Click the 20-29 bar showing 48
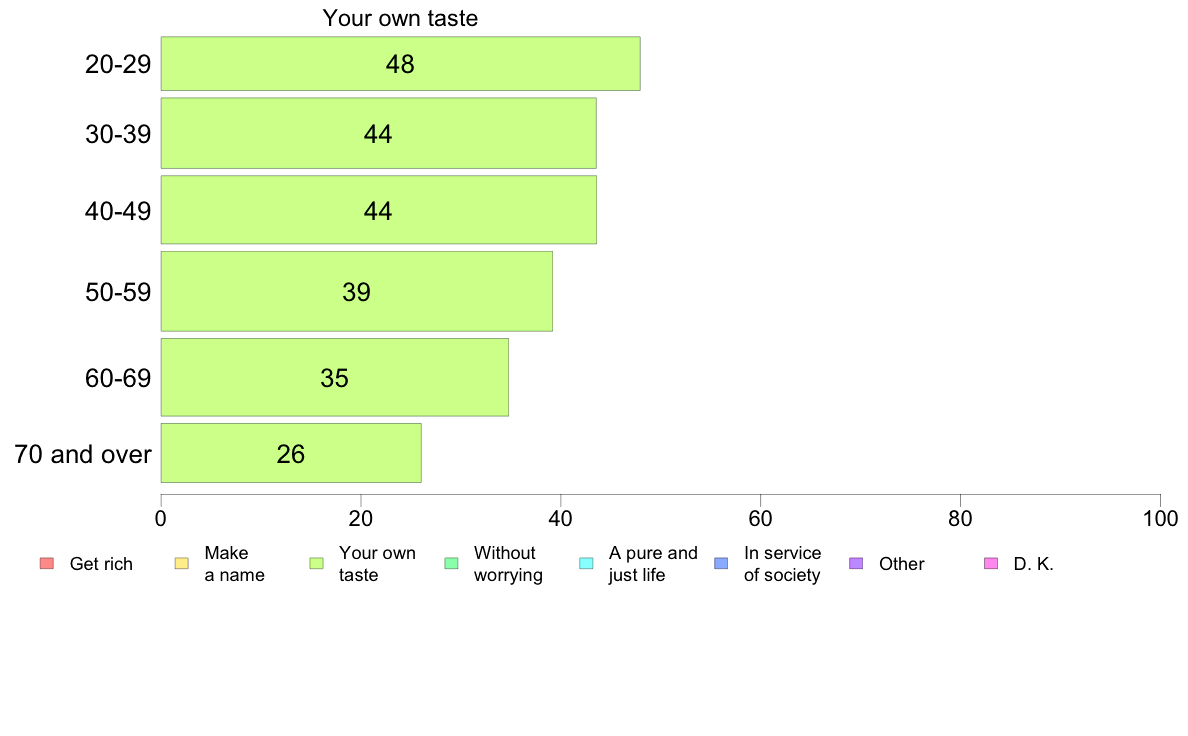Image resolution: width=1188 pixels, height=736 pixels. point(400,64)
